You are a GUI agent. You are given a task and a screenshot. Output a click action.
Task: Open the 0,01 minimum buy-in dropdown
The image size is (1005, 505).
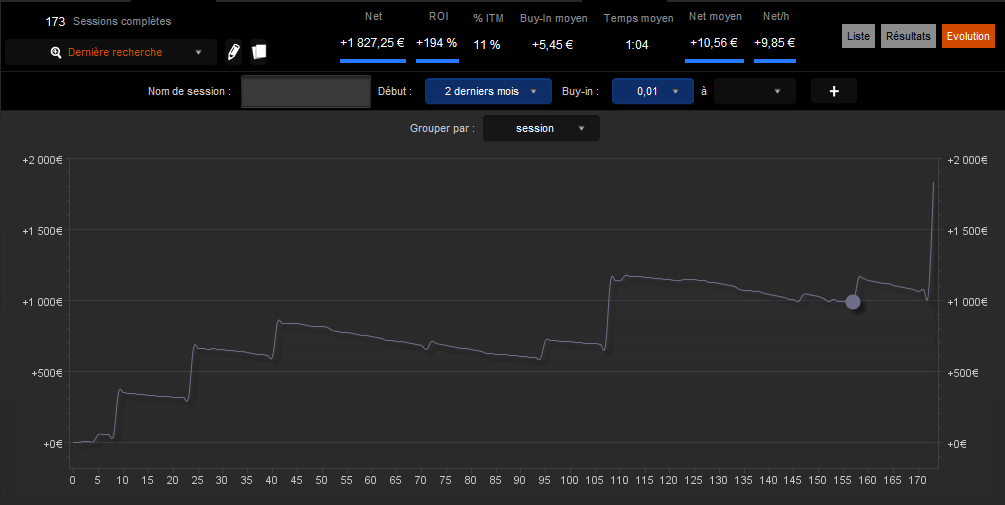coord(652,91)
